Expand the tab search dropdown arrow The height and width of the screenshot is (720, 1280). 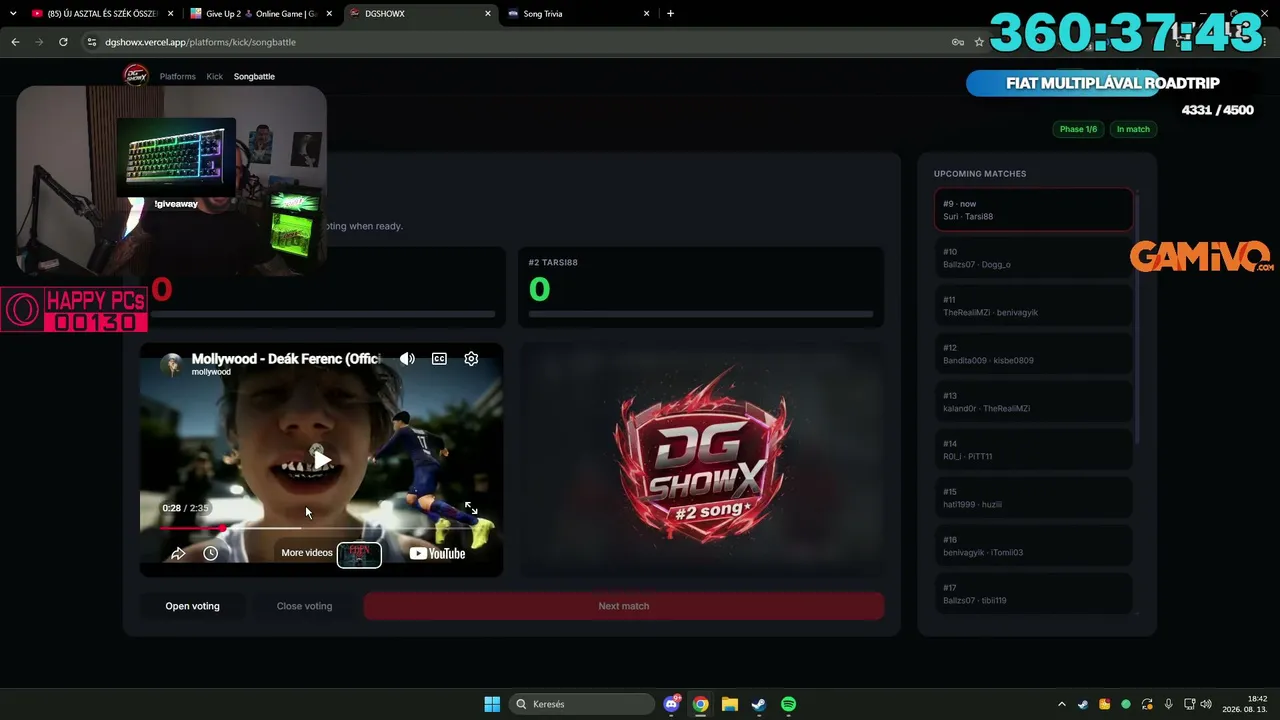(13, 14)
